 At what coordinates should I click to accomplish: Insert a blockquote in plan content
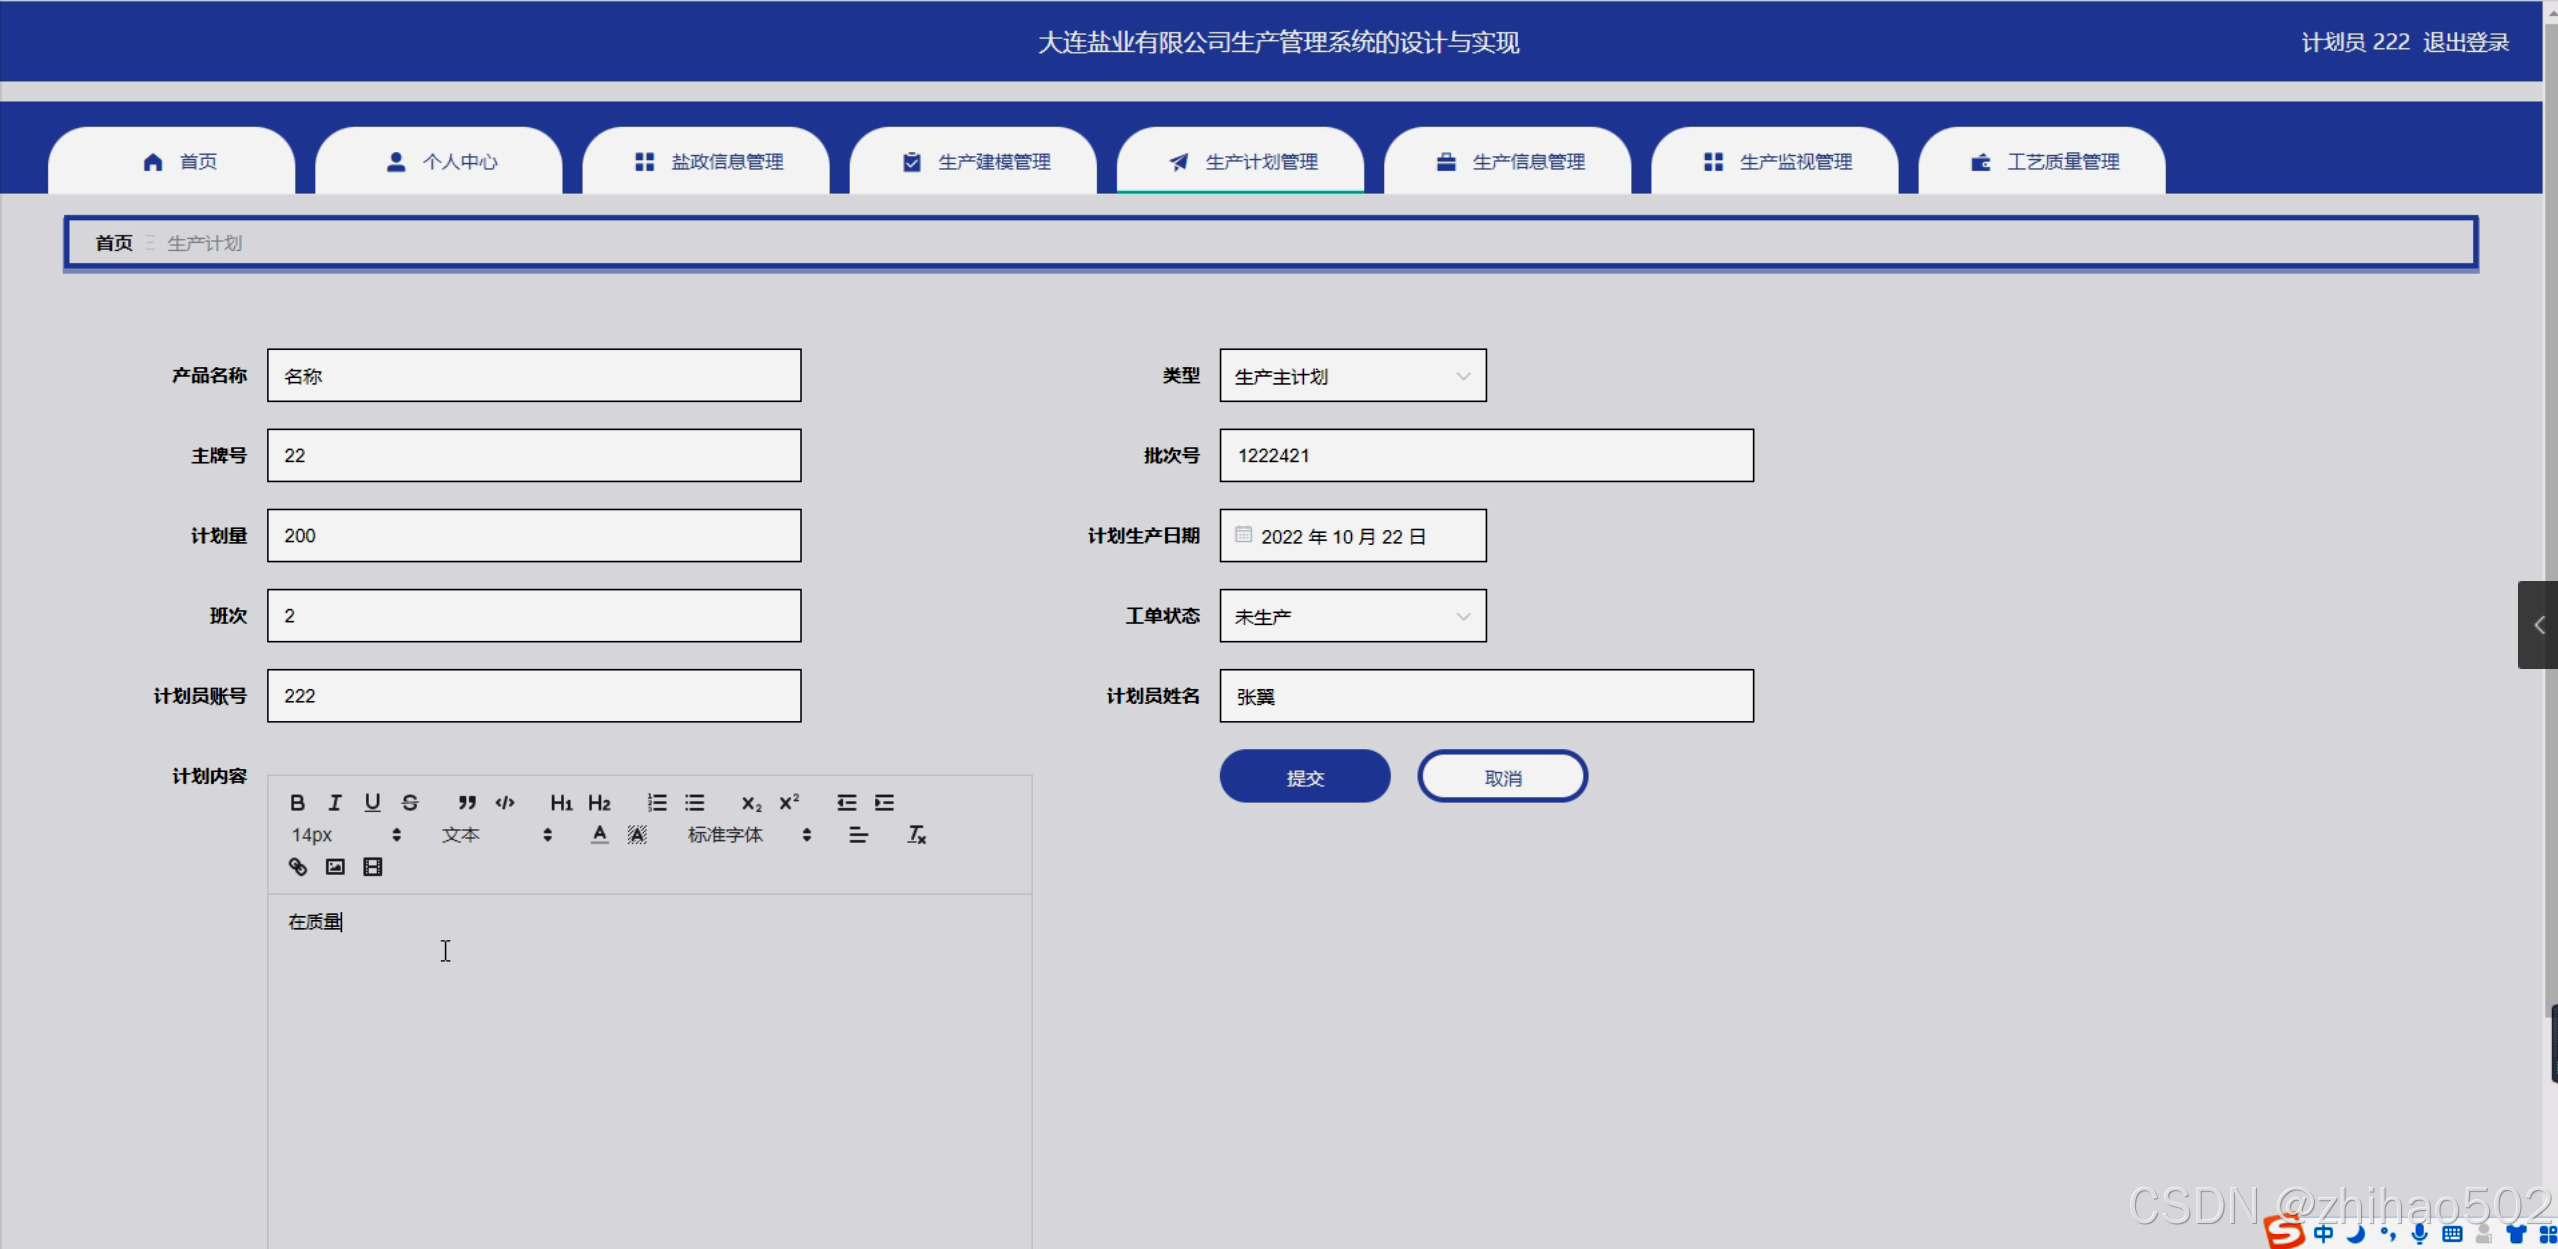pyautogui.click(x=467, y=802)
